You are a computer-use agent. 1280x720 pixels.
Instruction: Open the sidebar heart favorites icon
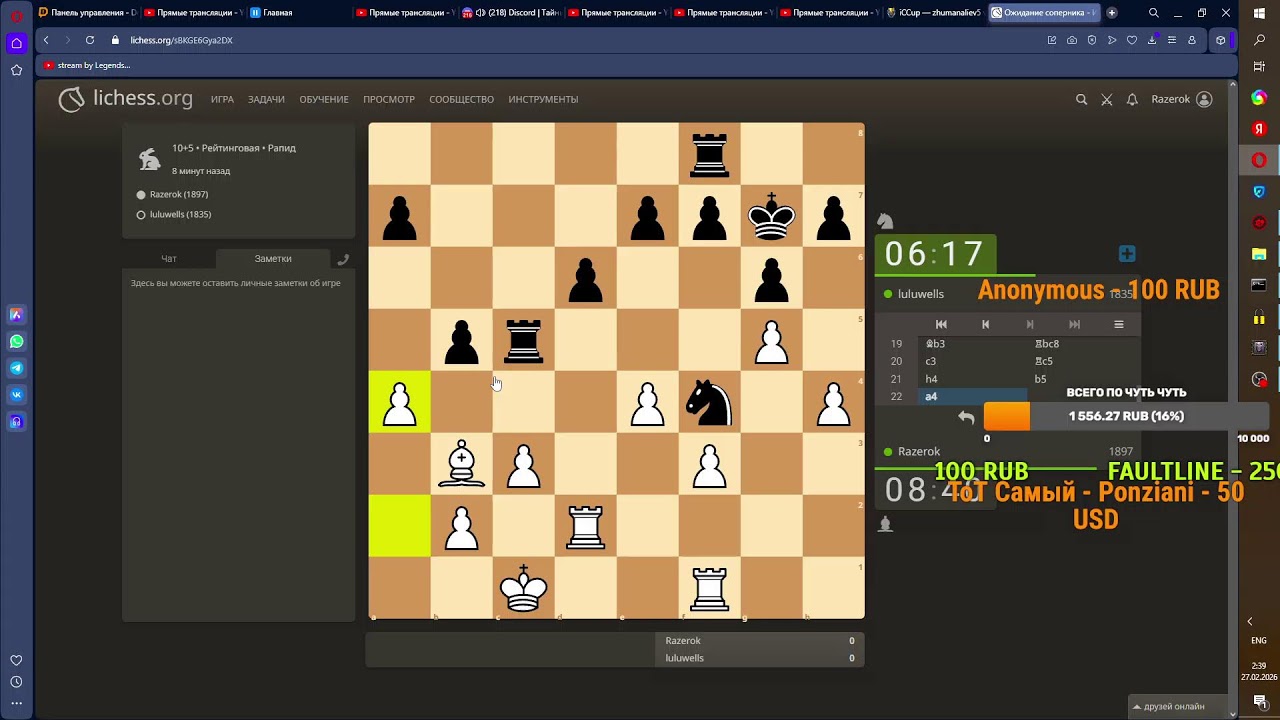[x=16, y=660]
